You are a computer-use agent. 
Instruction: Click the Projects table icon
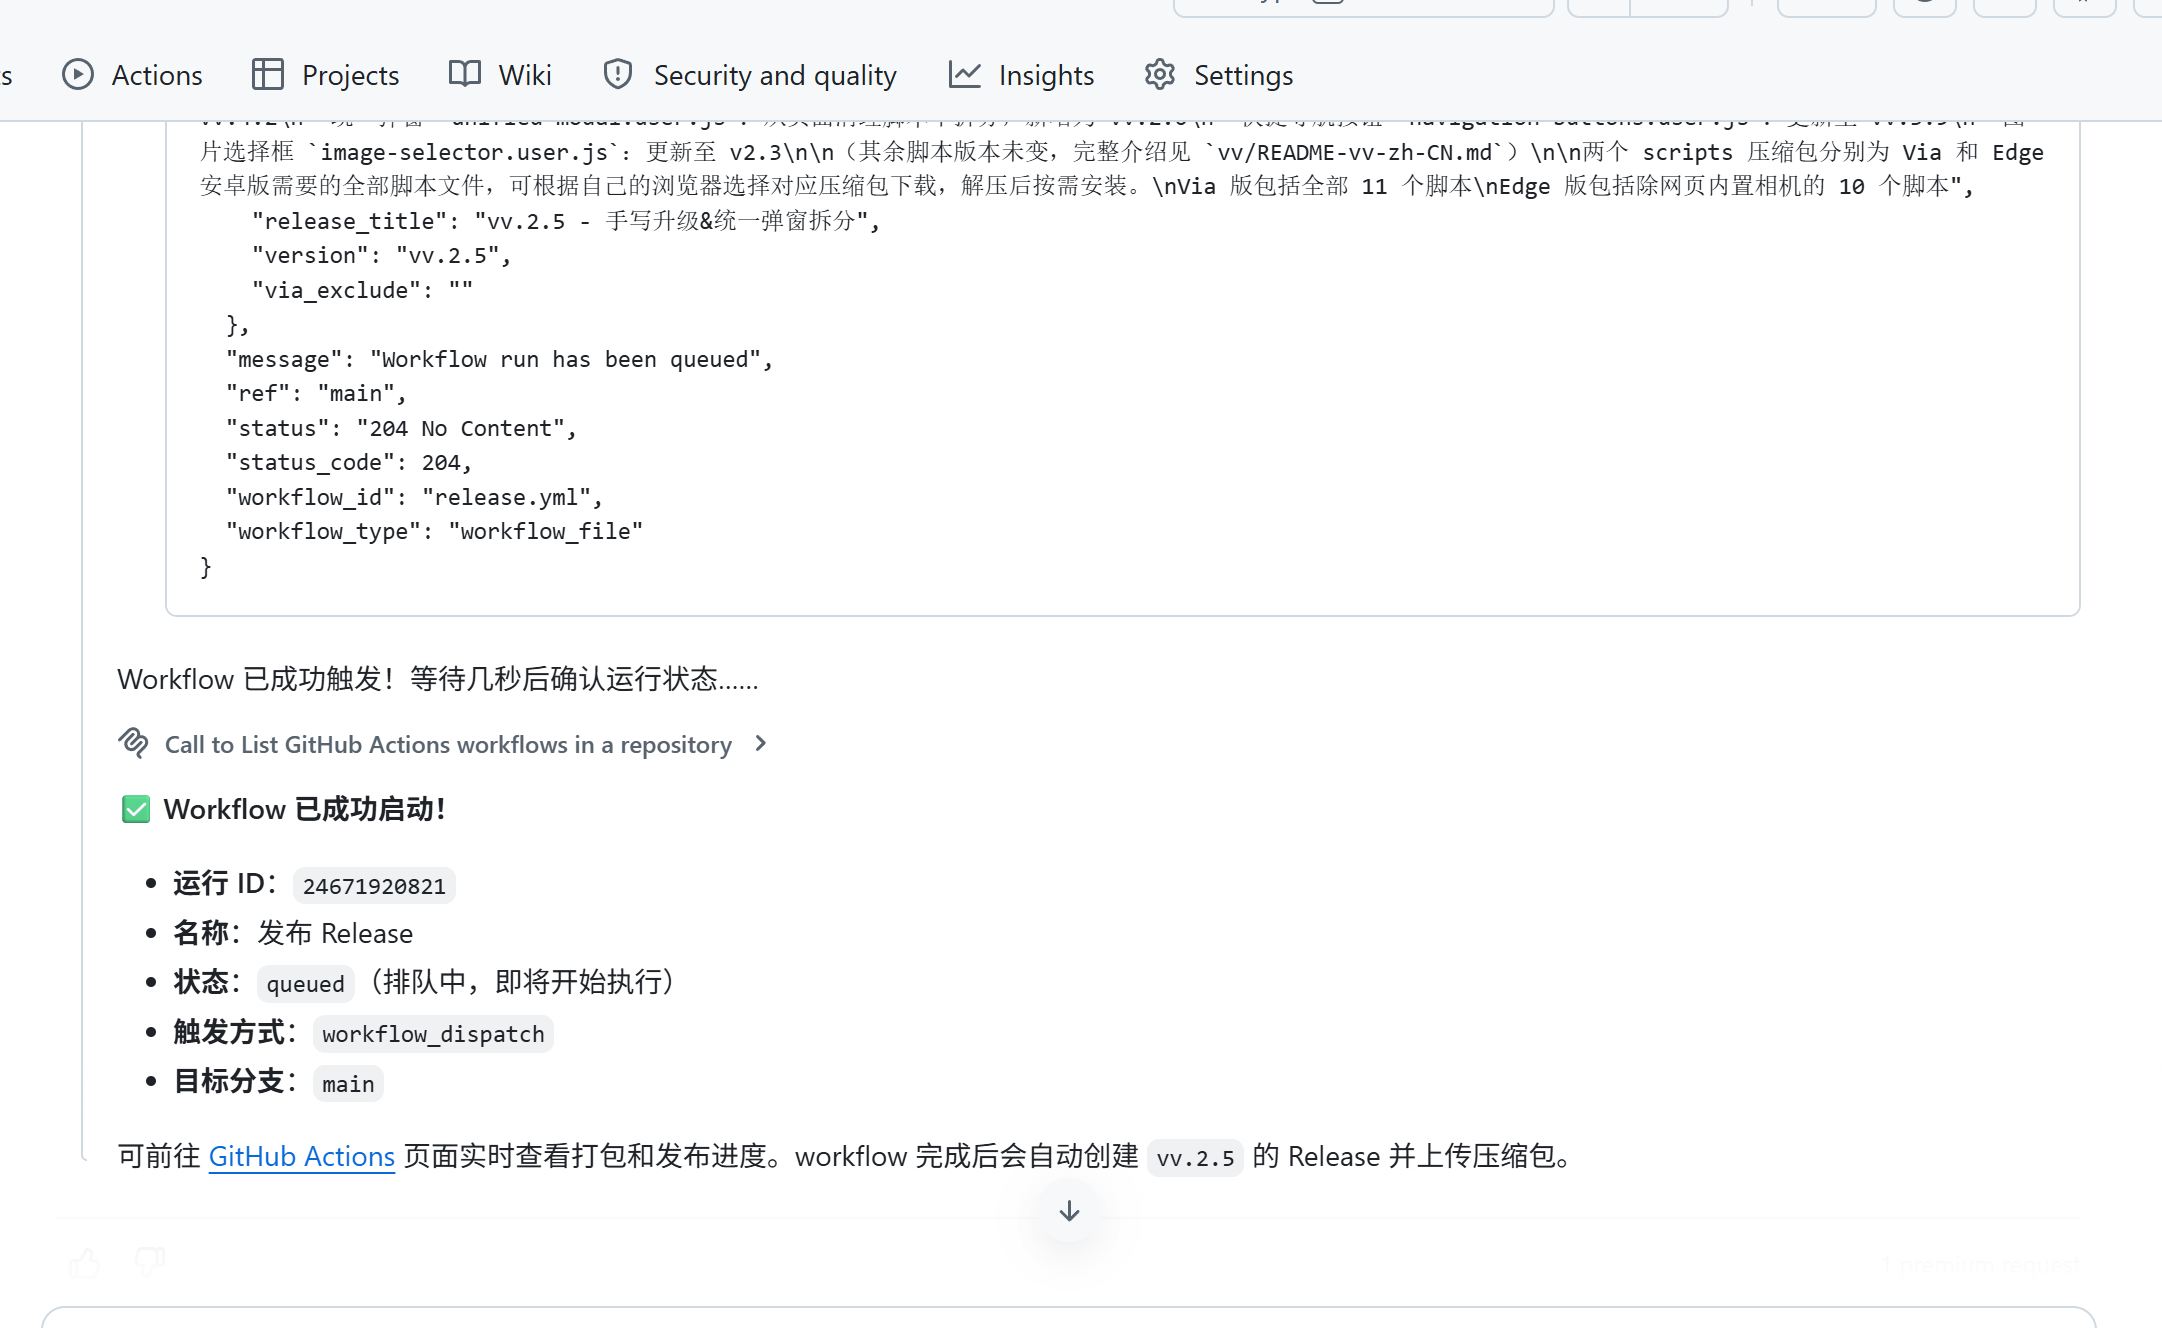tap(267, 75)
